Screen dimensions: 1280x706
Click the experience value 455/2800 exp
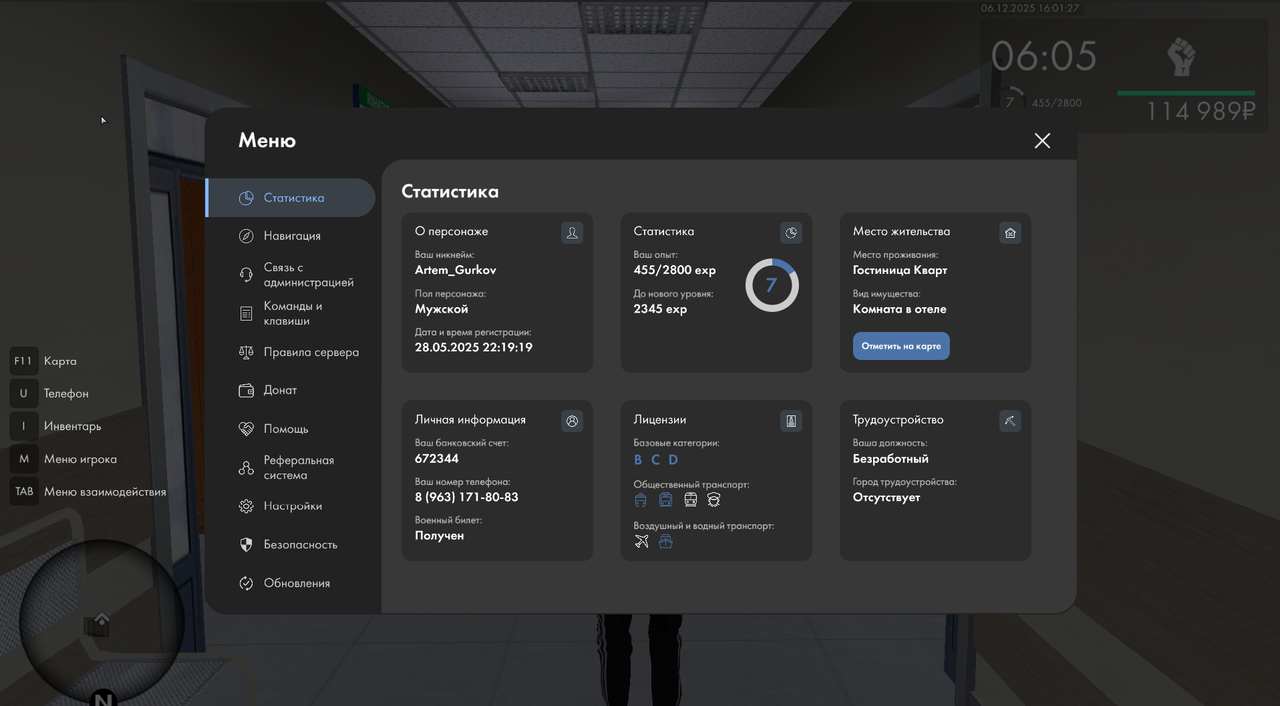pyautogui.click(x=675, y=270)
